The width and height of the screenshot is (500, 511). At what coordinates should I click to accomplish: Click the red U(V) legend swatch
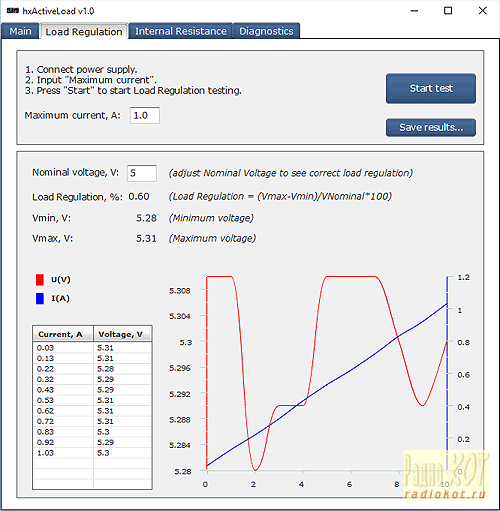40,280
